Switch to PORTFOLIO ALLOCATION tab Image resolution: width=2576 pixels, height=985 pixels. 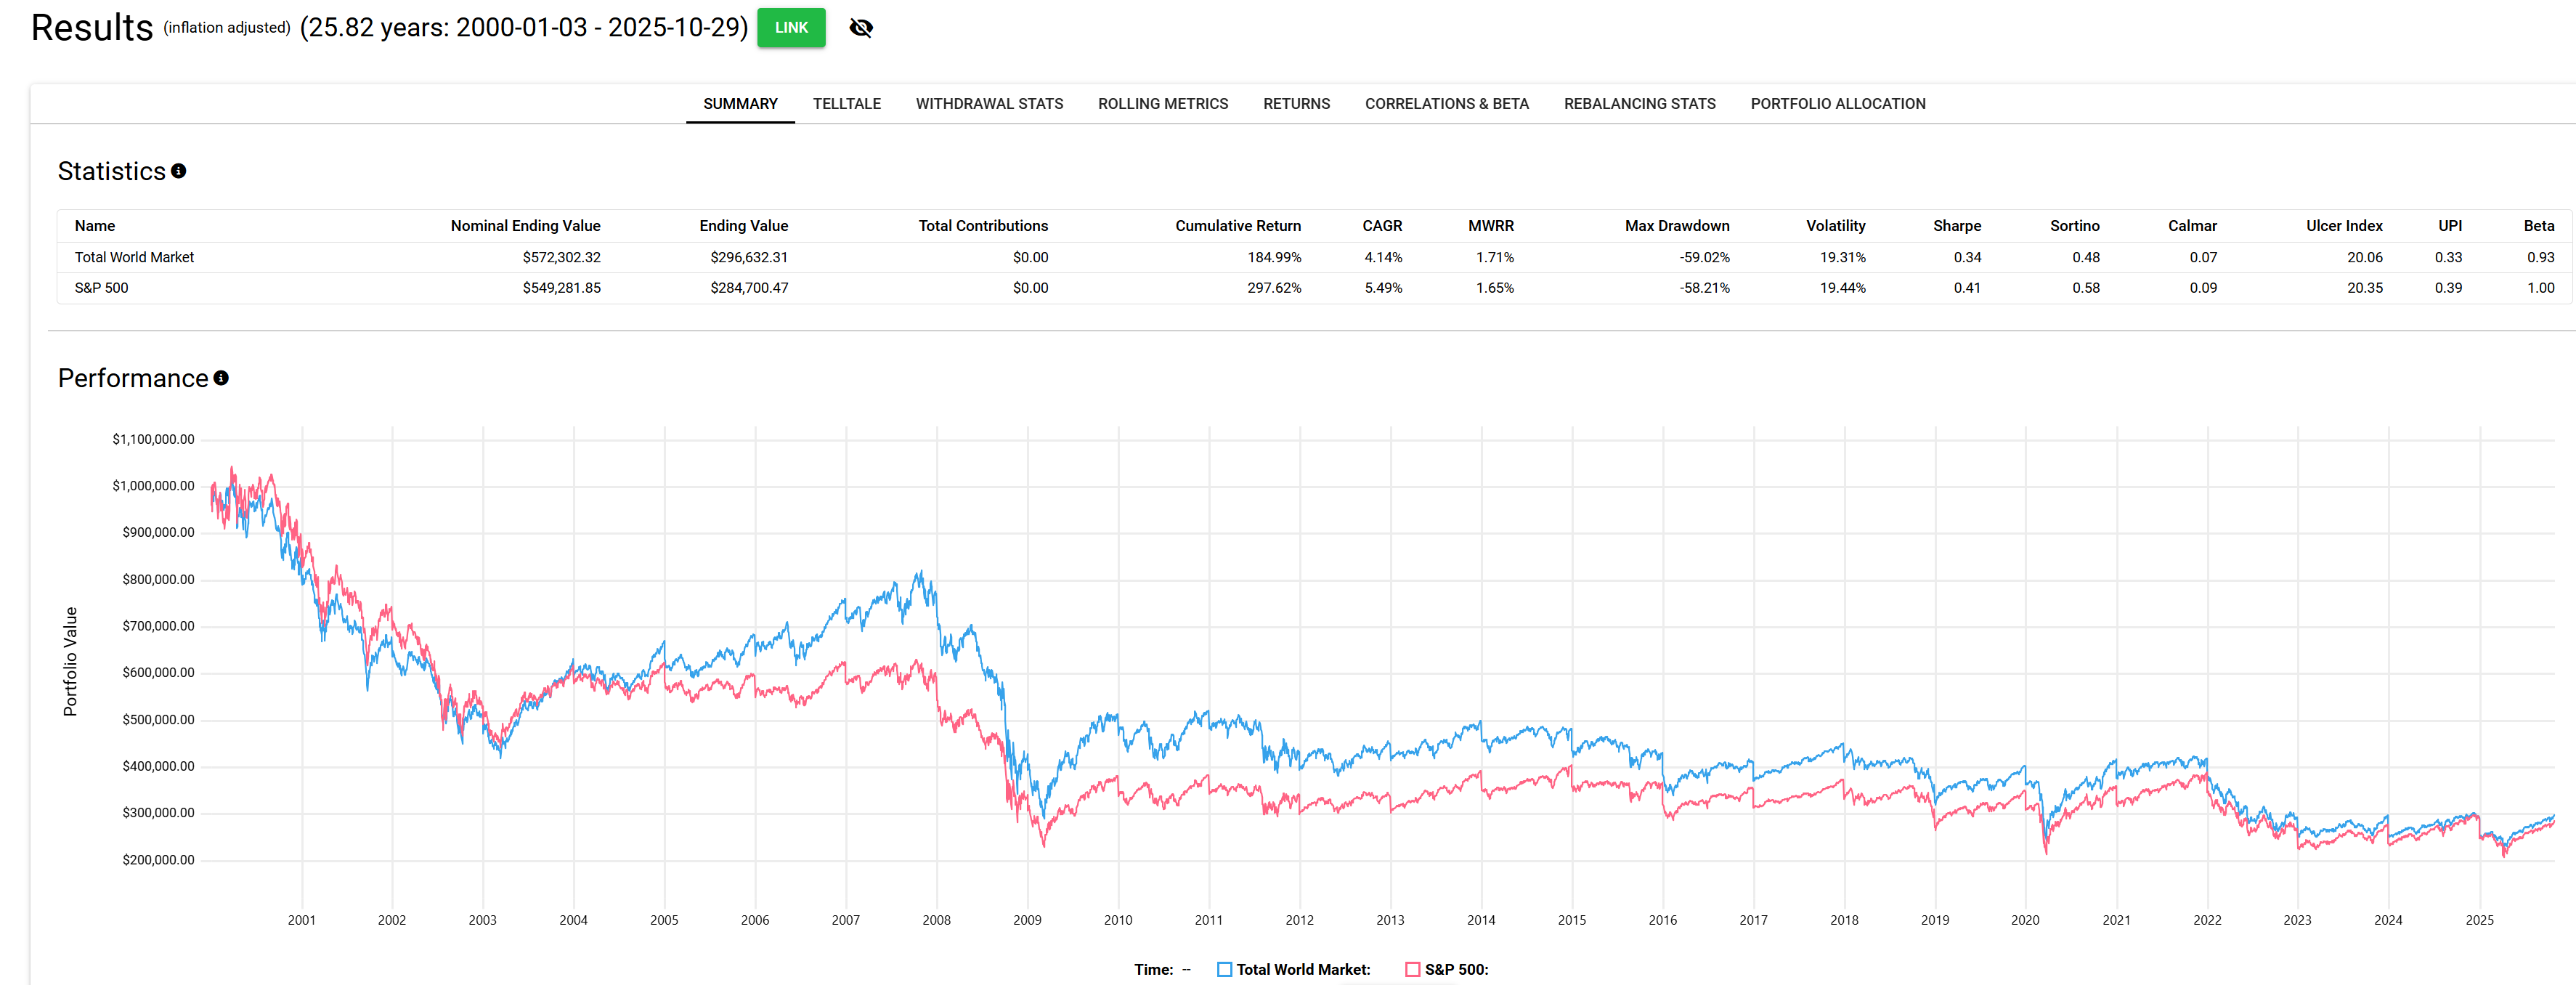[1837, 104]
